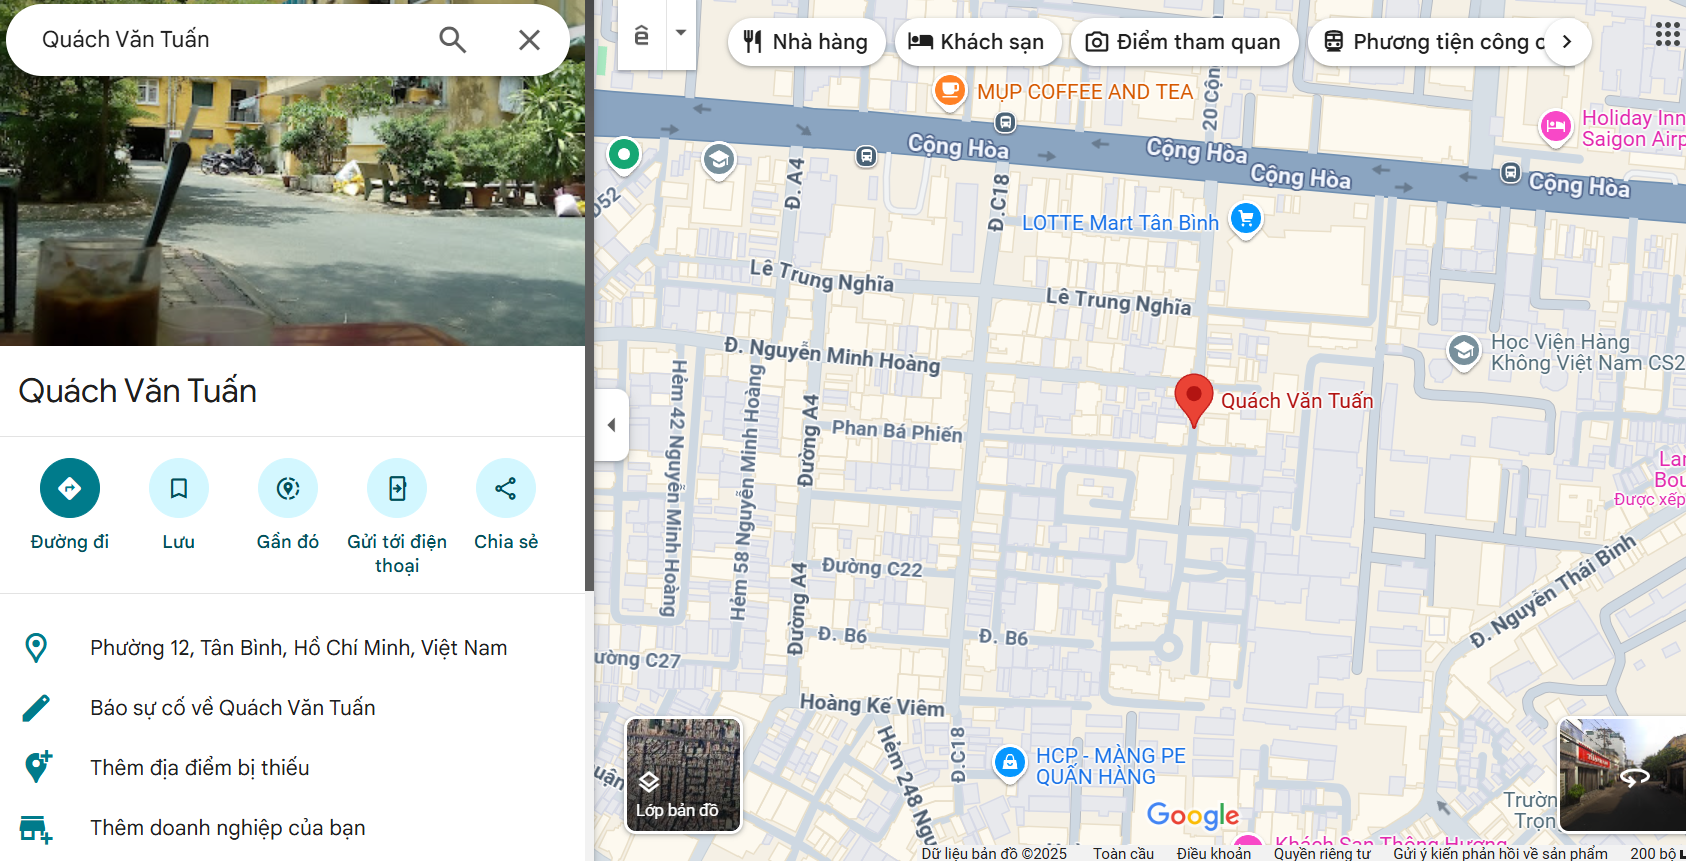
Task: Click the Điều khoản footer link
Action: [1213, 853]
